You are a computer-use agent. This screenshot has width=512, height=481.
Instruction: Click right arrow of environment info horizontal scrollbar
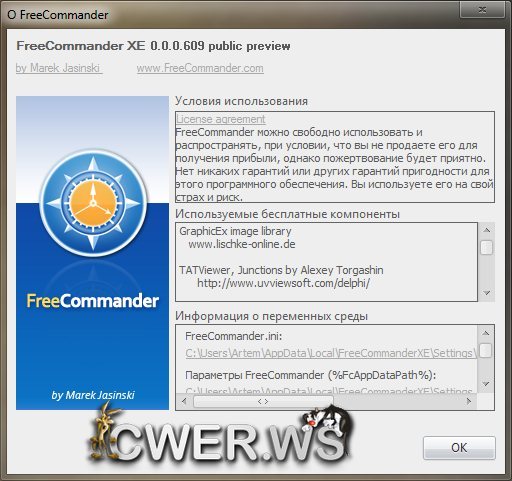[469, 401]
